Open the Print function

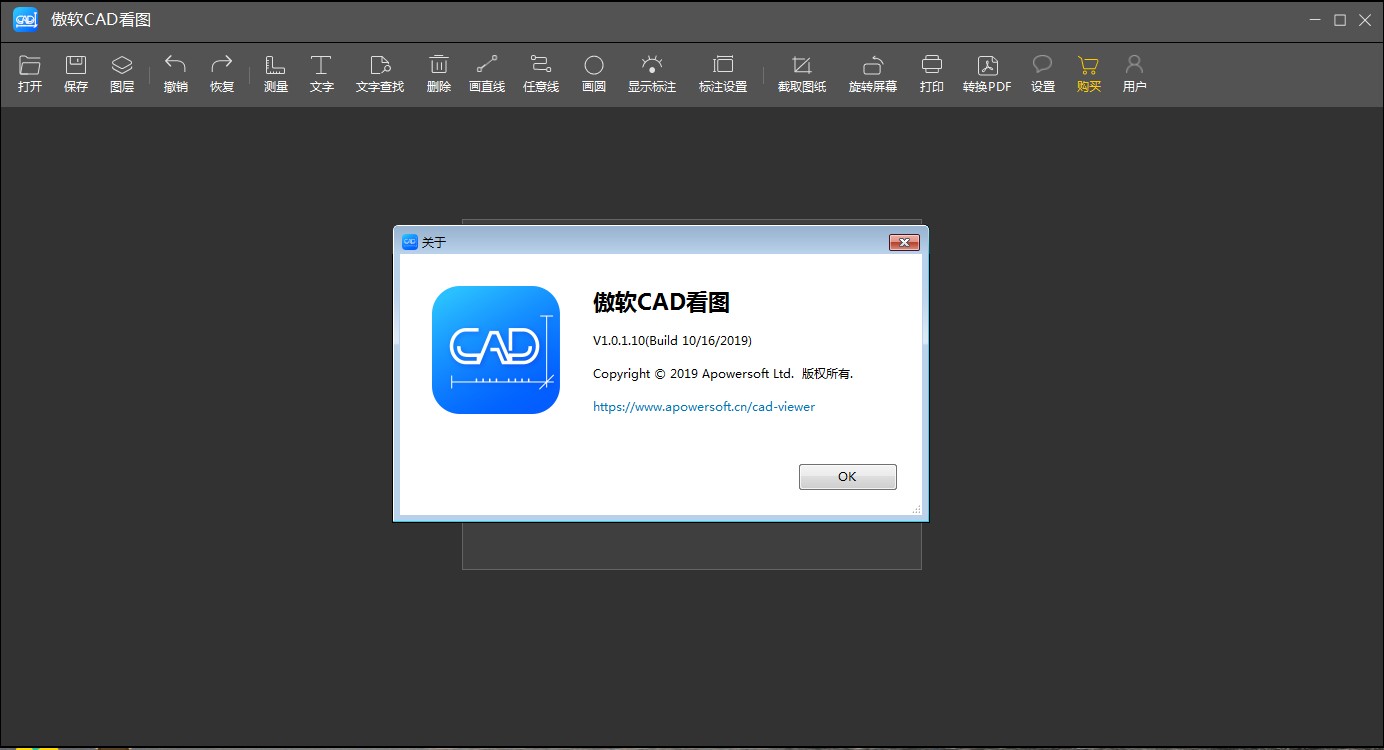pyautogui.click(x=931, y=73)
